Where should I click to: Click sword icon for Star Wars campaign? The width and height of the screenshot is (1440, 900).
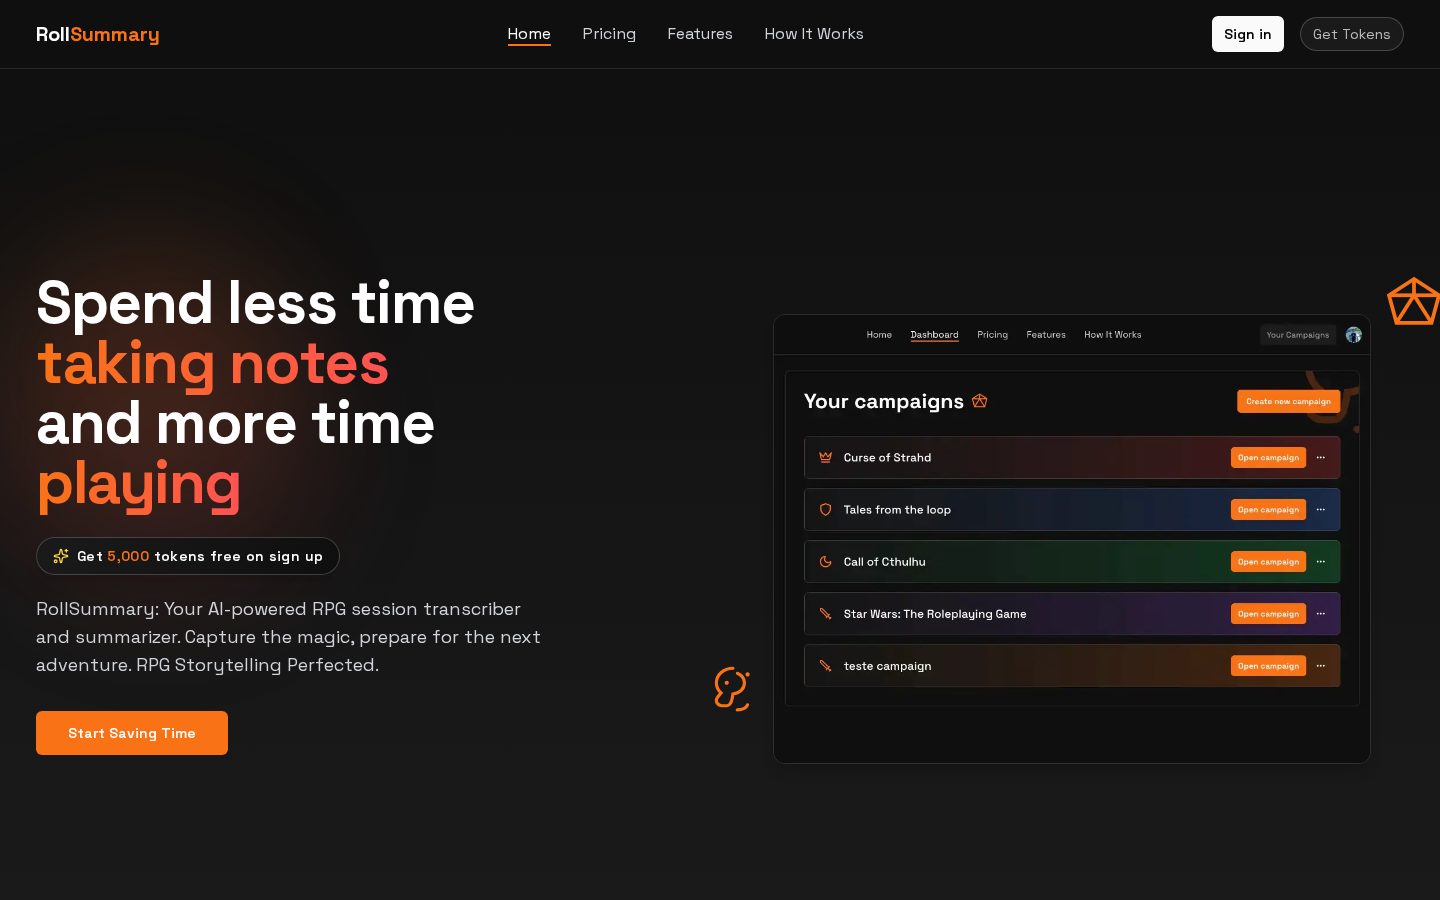(825, 614)
